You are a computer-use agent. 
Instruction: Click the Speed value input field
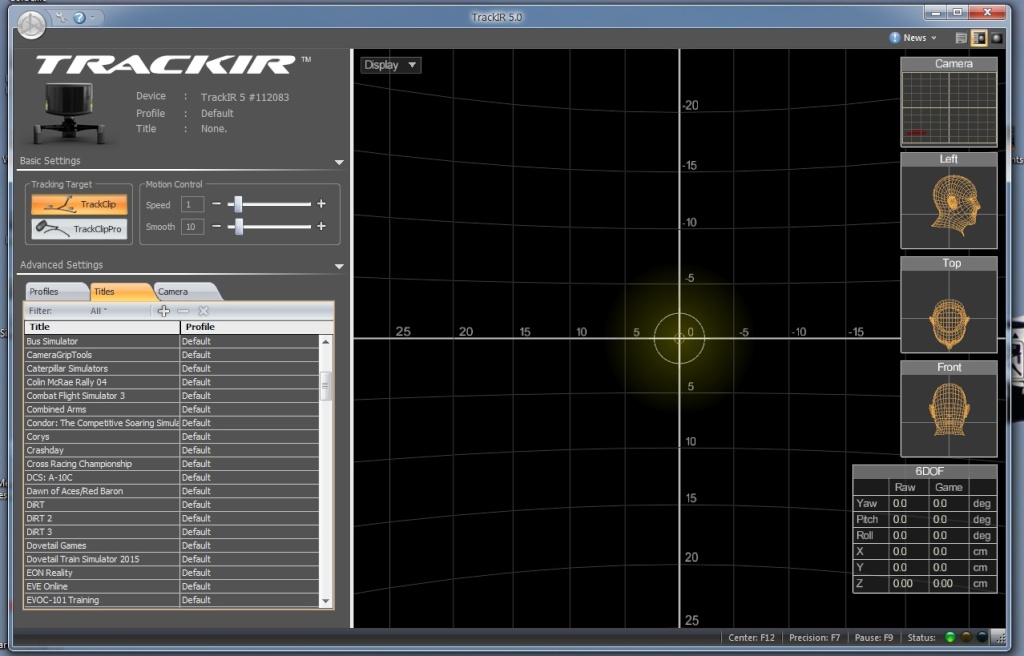pyautogui.click(x=192, y=205)
